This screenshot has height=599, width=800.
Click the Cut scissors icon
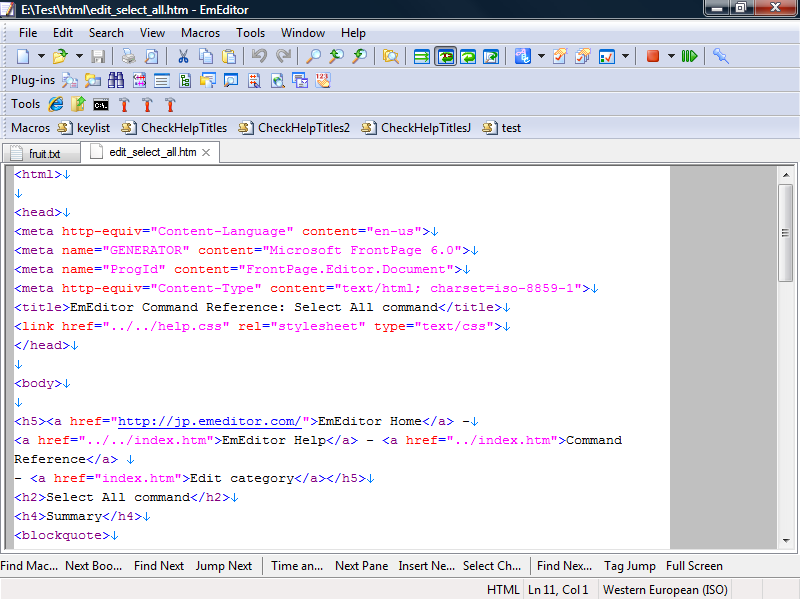[x=183, y=56]
